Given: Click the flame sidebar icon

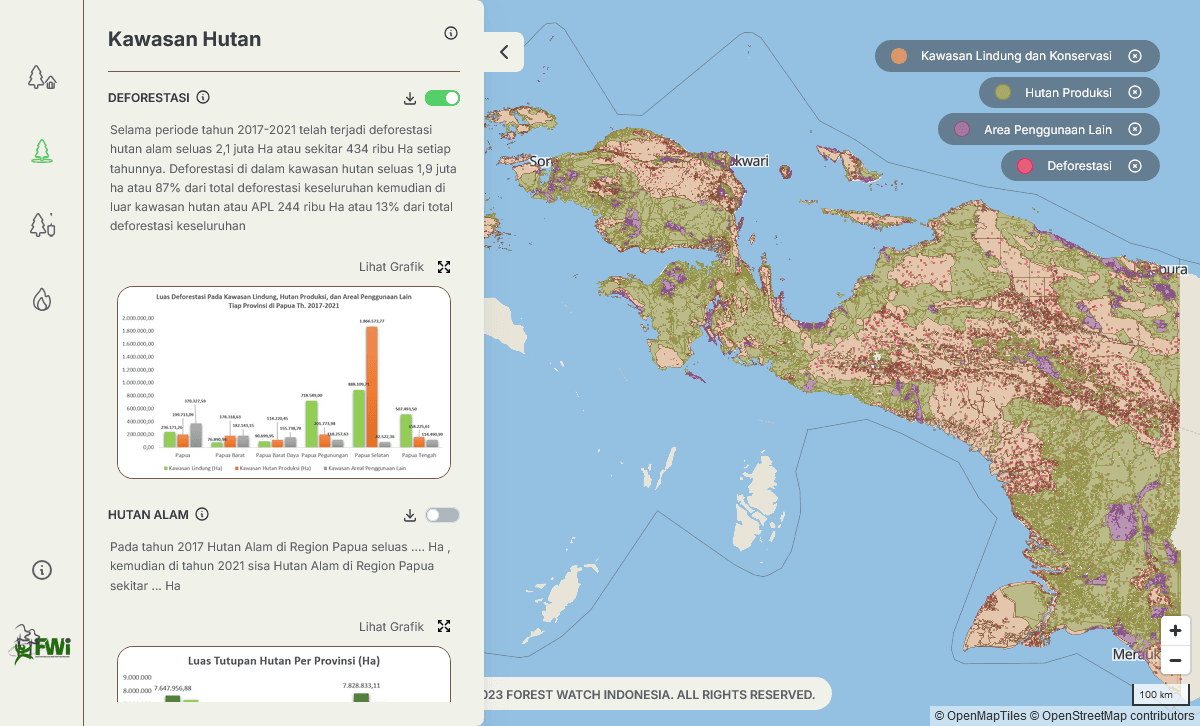Looking at the screenshot, I should (x=41, y=299).
